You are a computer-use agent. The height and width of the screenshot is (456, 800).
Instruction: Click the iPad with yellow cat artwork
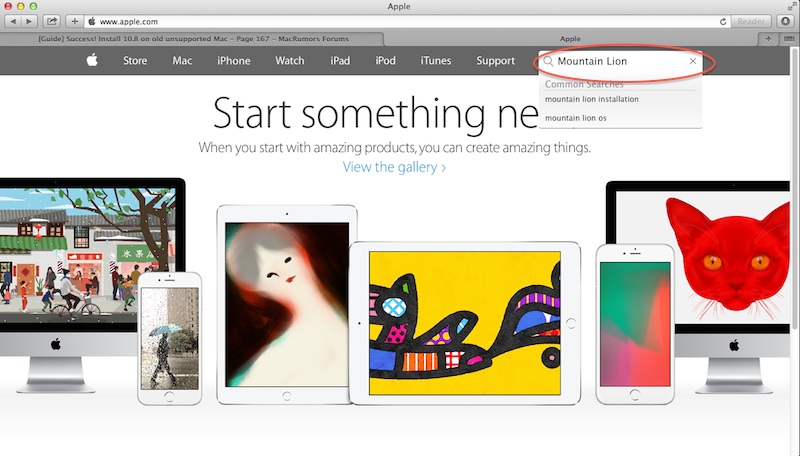pyautogui.click(x=465, y=323)
